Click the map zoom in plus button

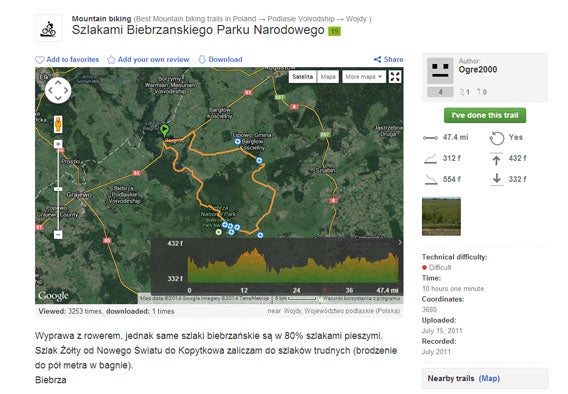(58, 144)
